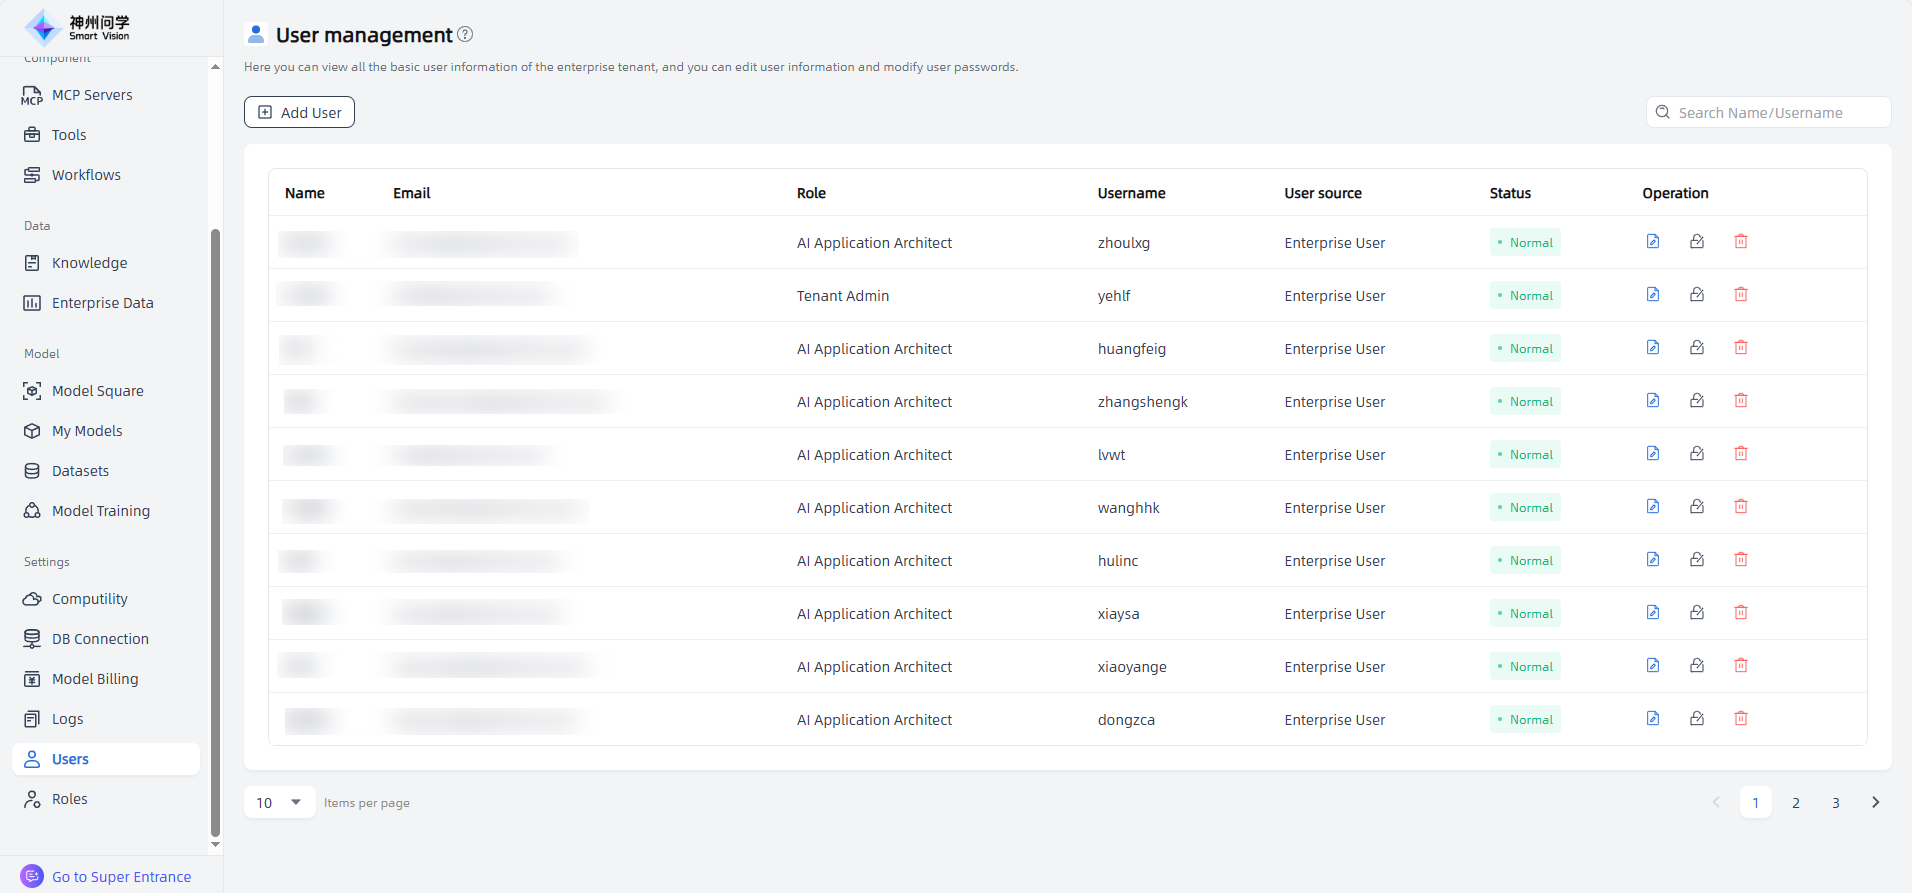Open the items per page dropdown
This screenshot has width=1912, height=893.
click(x=279, y=803)
